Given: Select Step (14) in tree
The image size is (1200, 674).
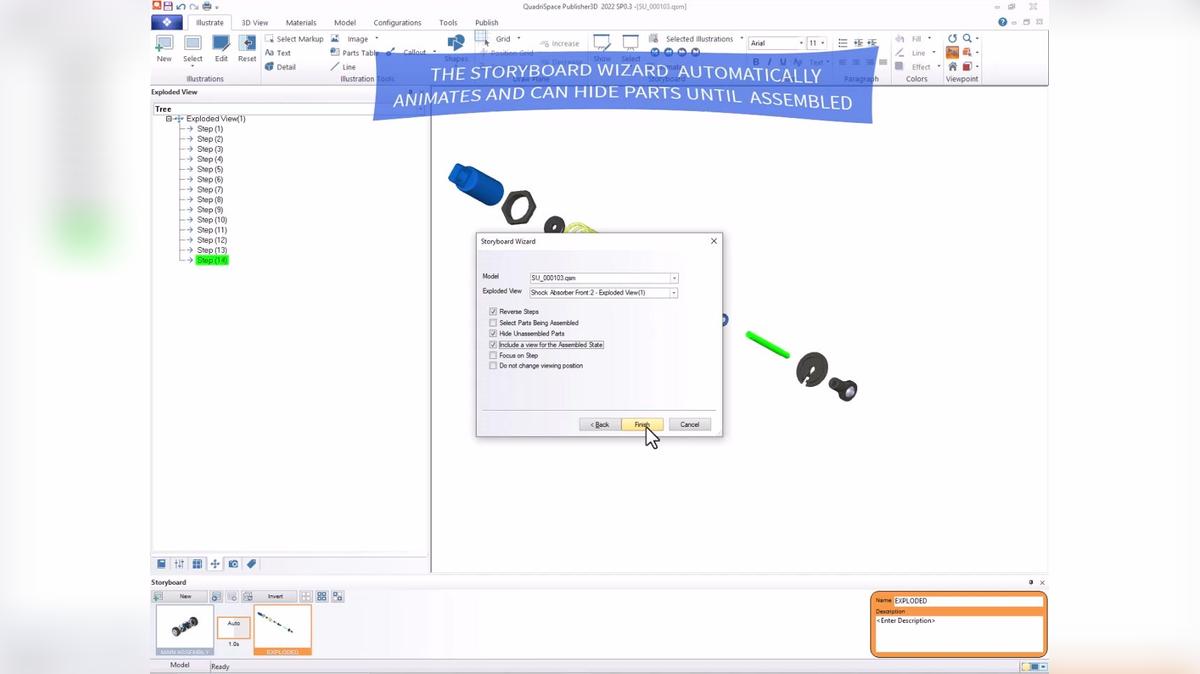Looking at the screenshot, I should point(212,260).
